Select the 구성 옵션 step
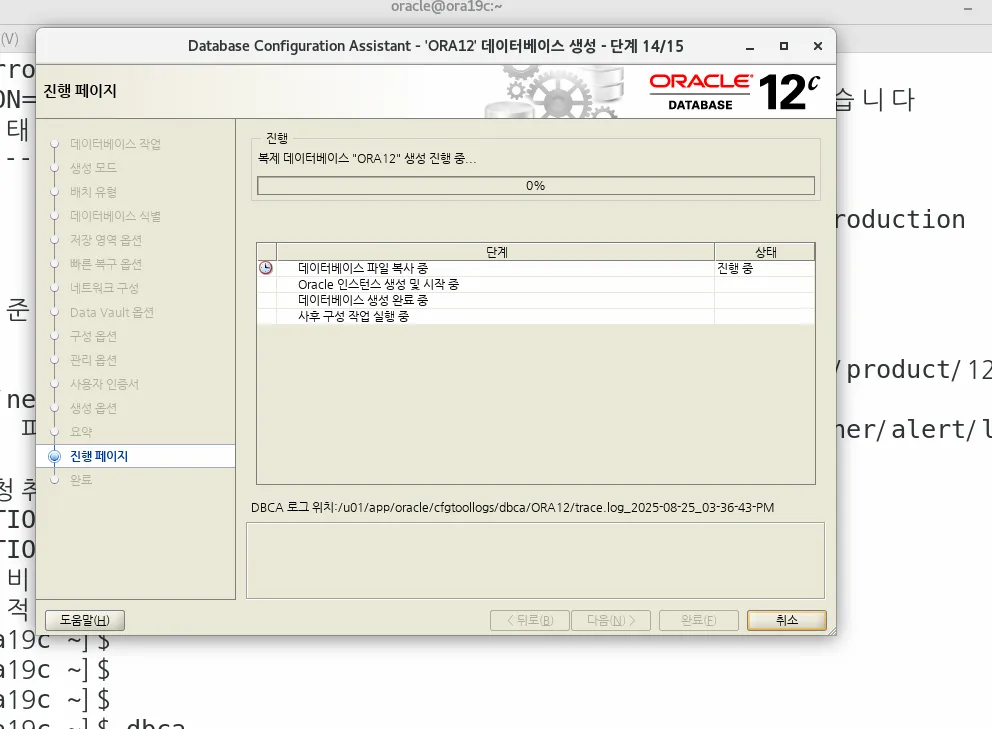 (x=93, y=336)
